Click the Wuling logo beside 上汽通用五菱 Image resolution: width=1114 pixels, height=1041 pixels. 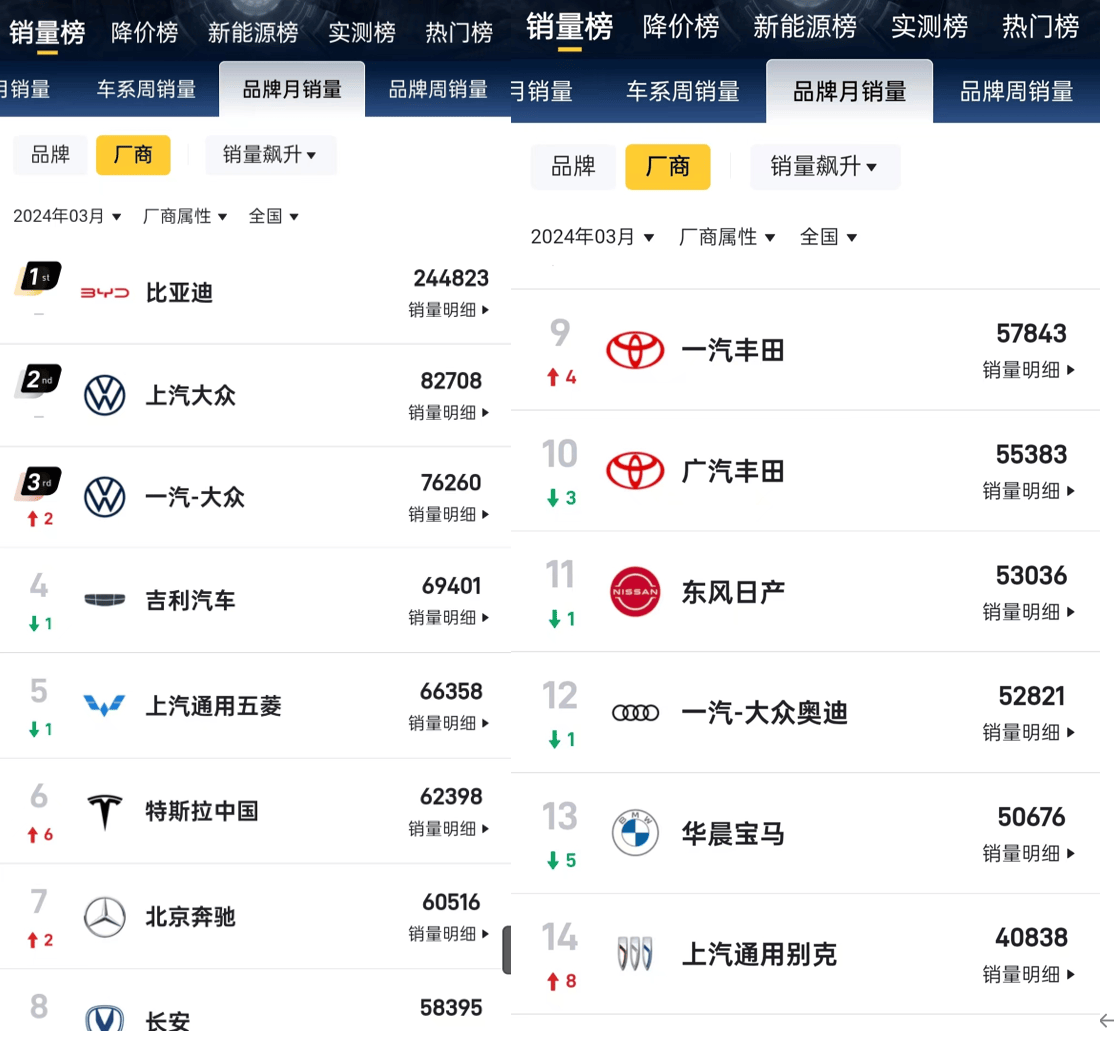click(x=104, y=705)
